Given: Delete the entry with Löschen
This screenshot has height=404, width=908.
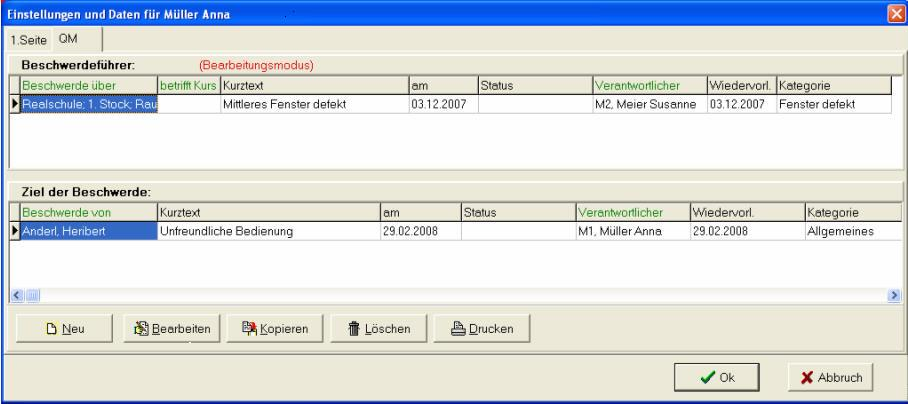Looking at the screenshot, I should coord(378,329).
